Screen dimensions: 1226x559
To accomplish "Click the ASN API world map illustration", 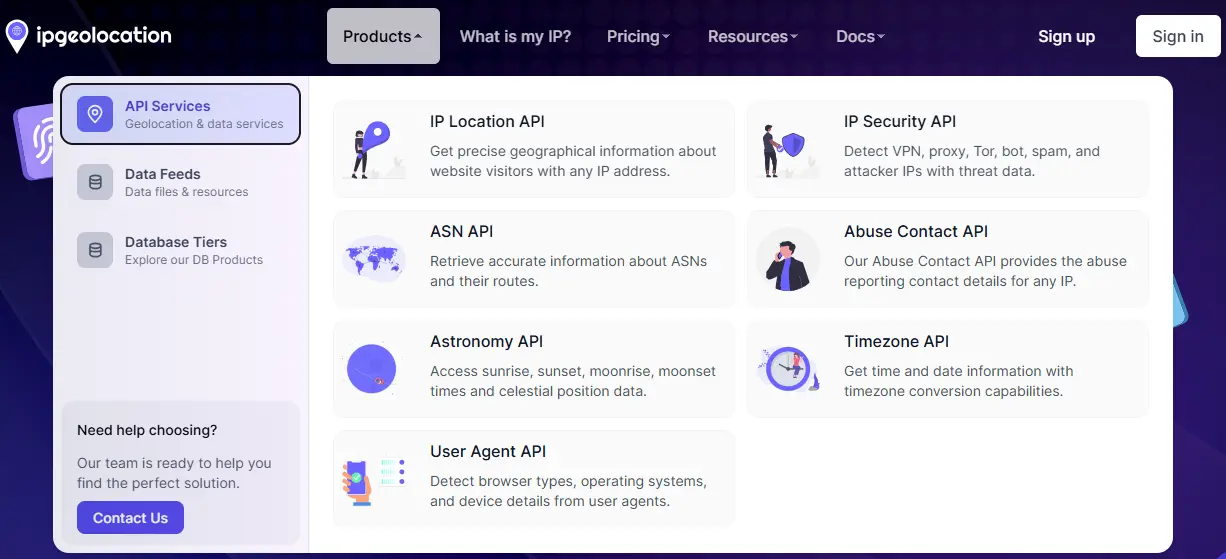I will [373, 260].
